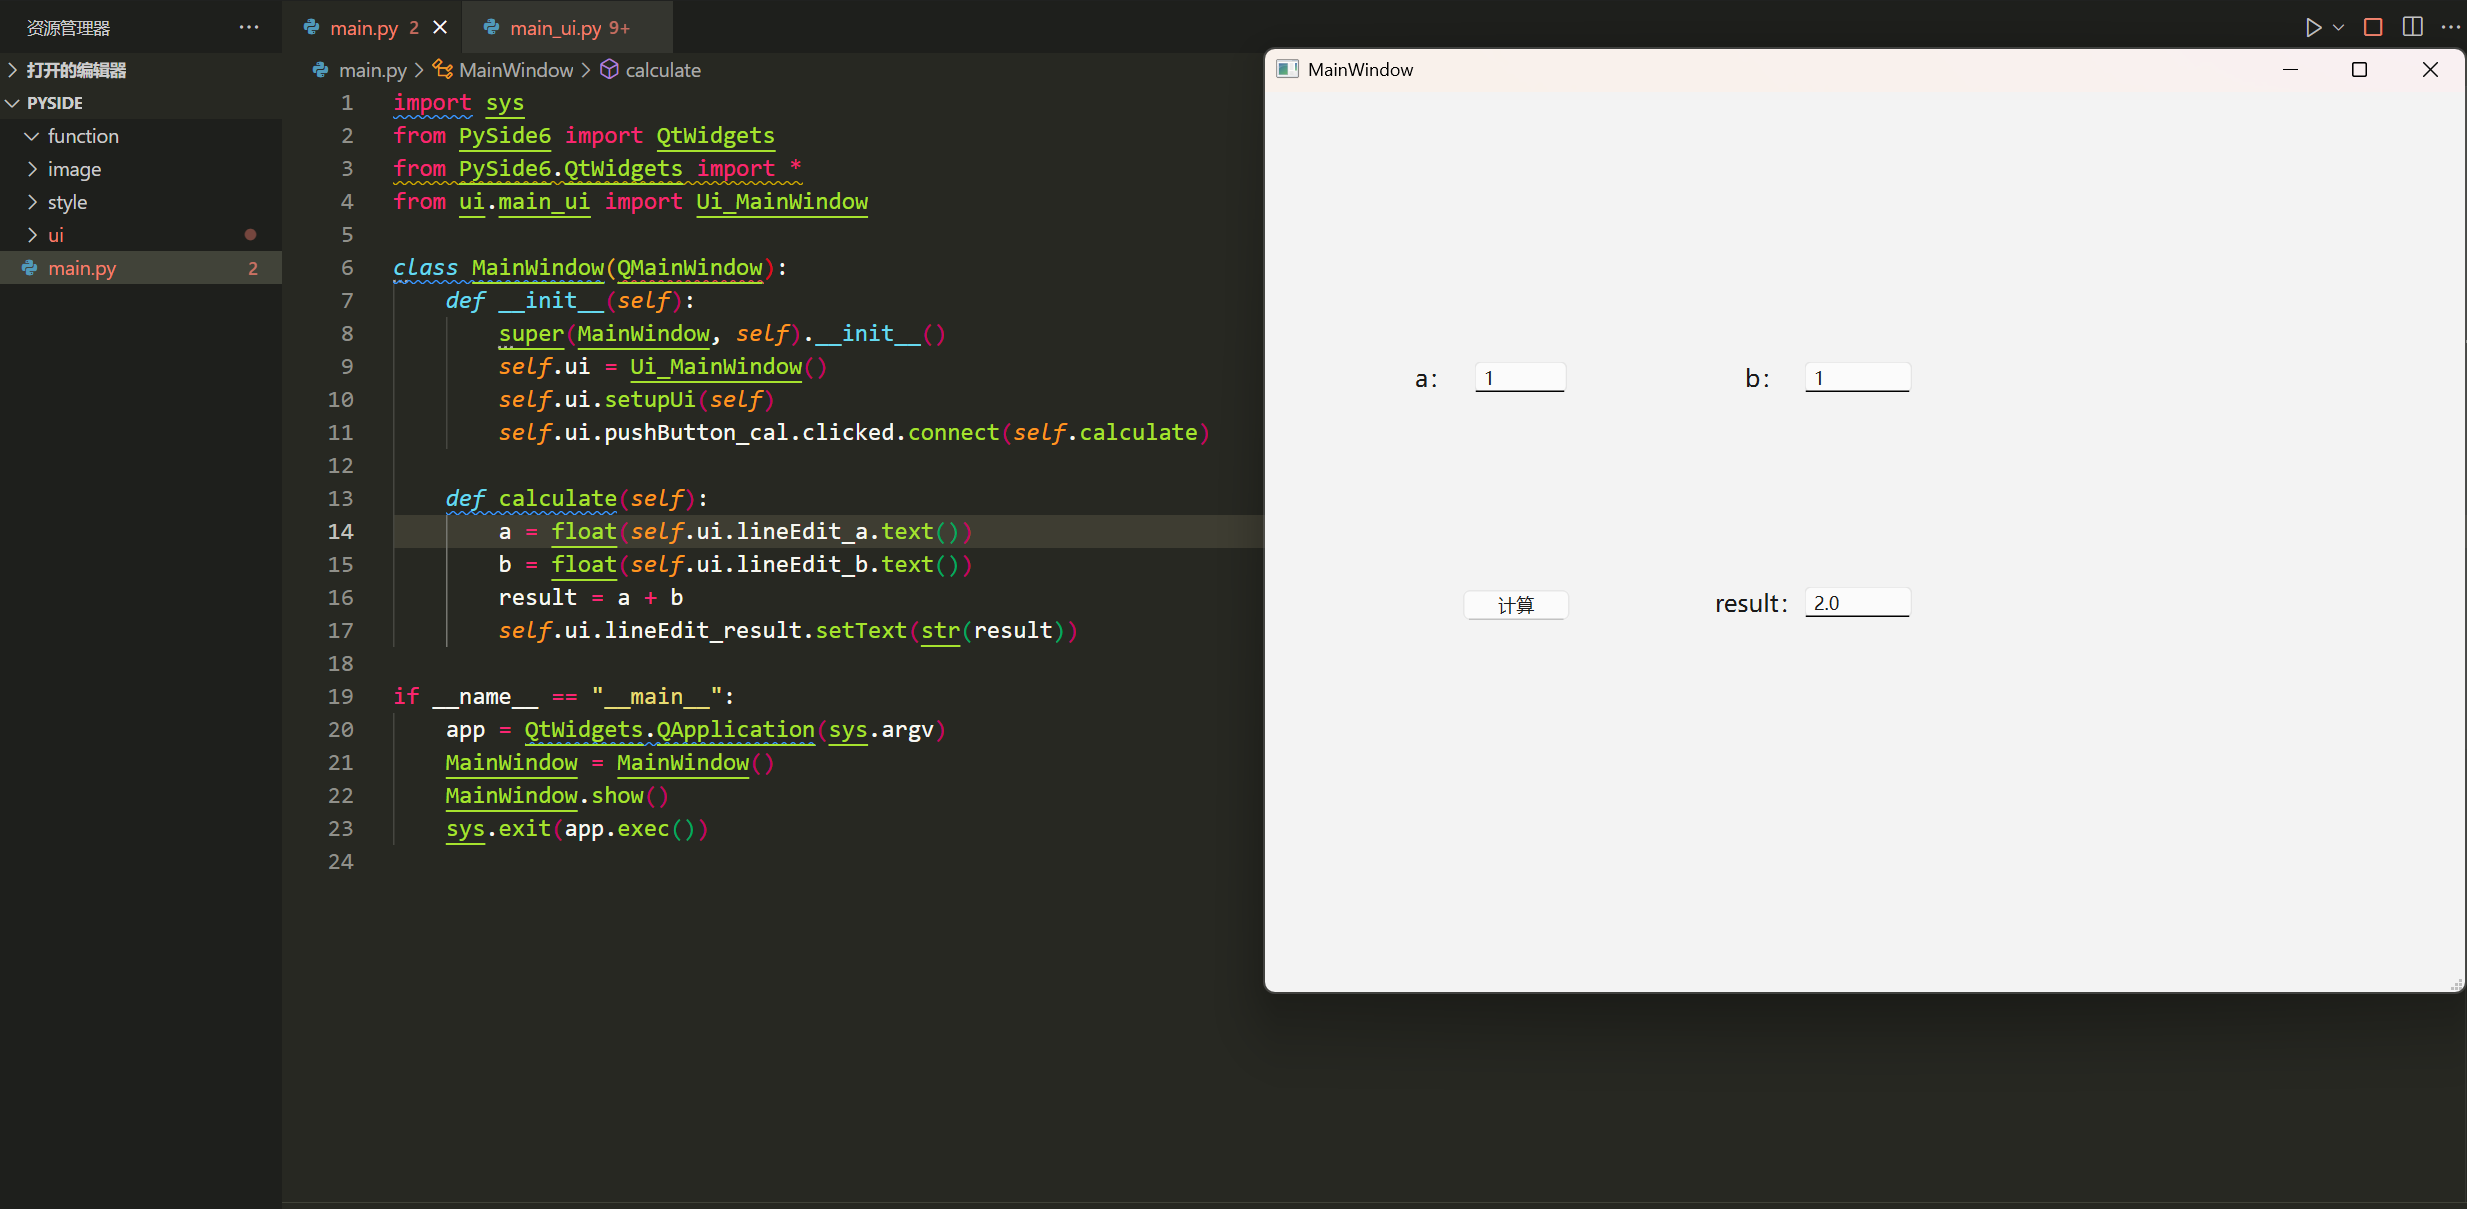
Task: Expand the image folder
Action: (x=74, y=169)
